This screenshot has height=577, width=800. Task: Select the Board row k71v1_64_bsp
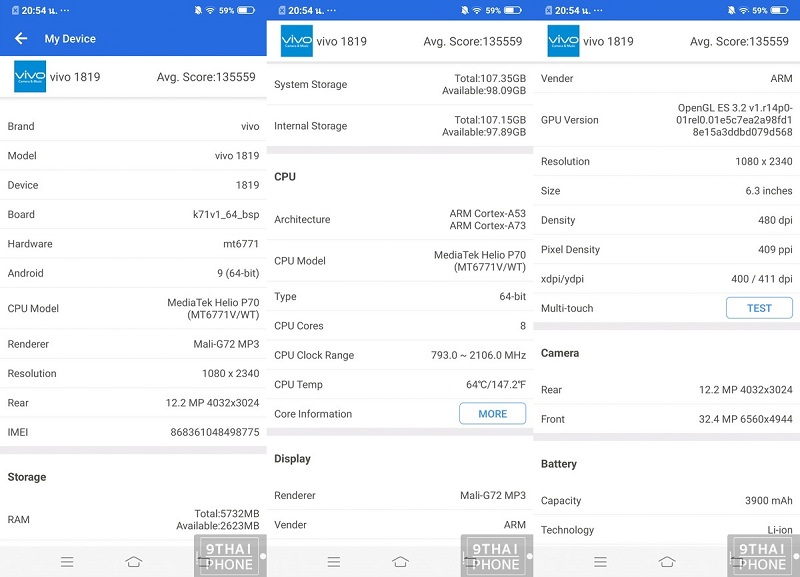click(133, 214)
